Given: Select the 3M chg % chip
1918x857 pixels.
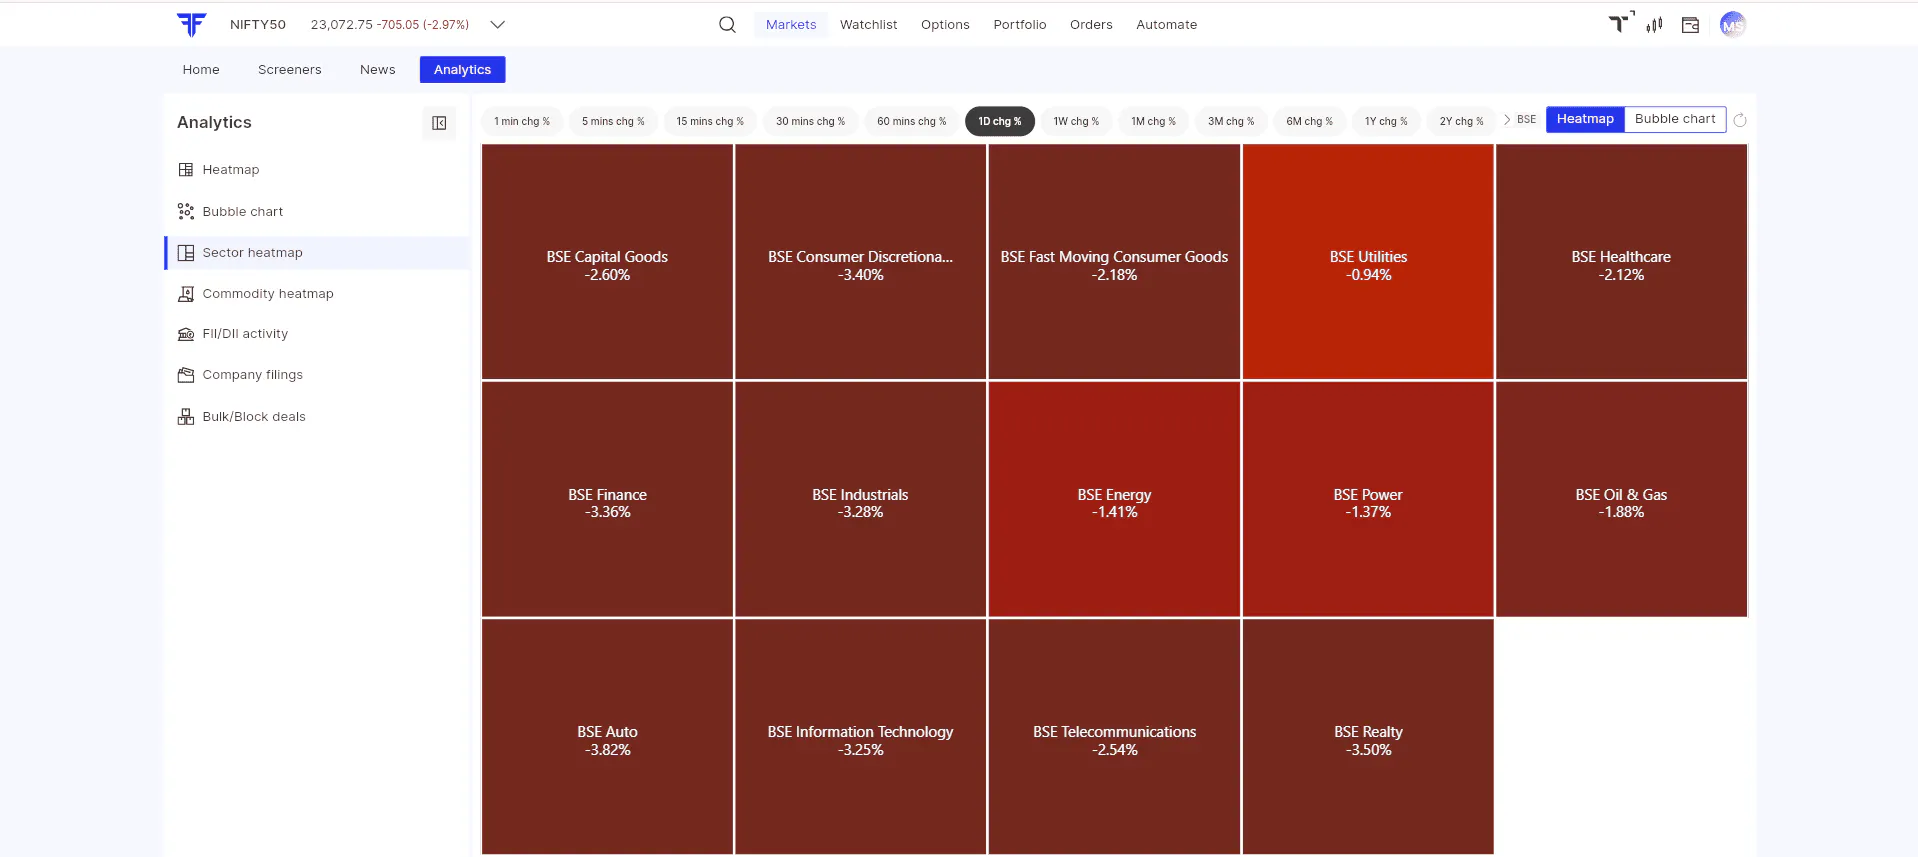Looking at the screenshot, I should point(1231,122).
